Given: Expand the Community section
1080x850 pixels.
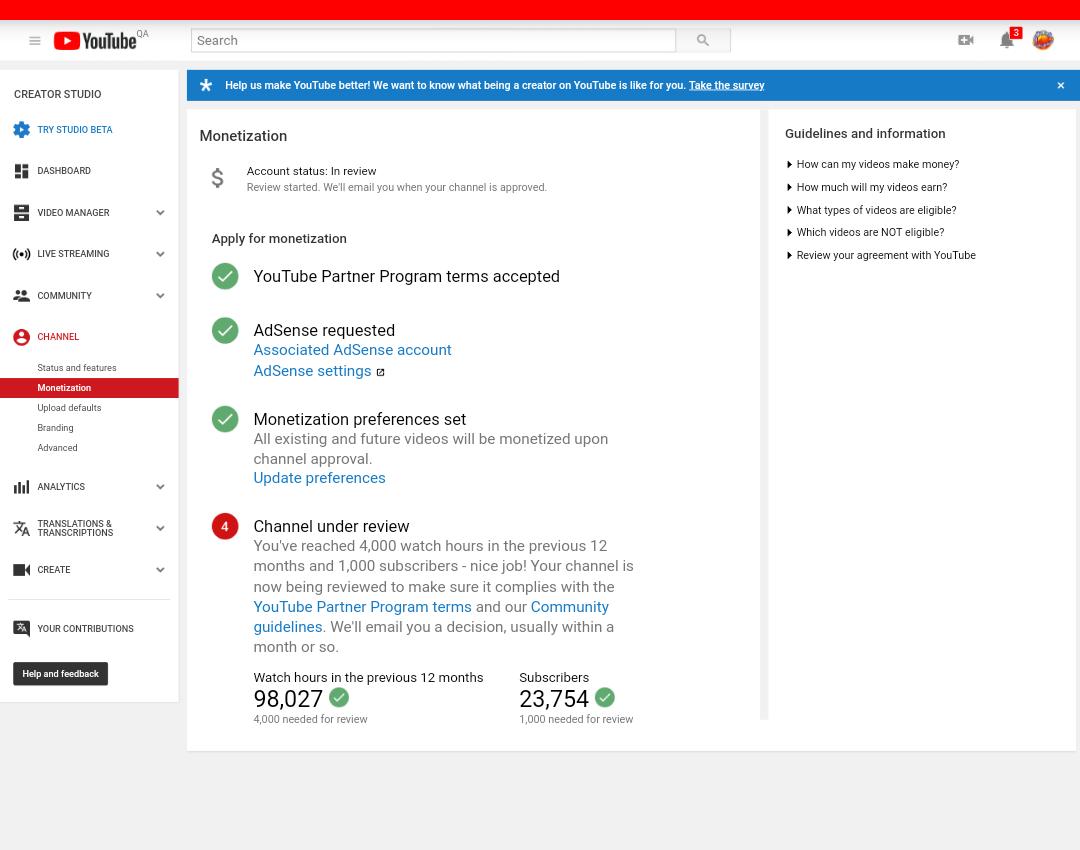Looking at the screenshot, I should [160, 296].
